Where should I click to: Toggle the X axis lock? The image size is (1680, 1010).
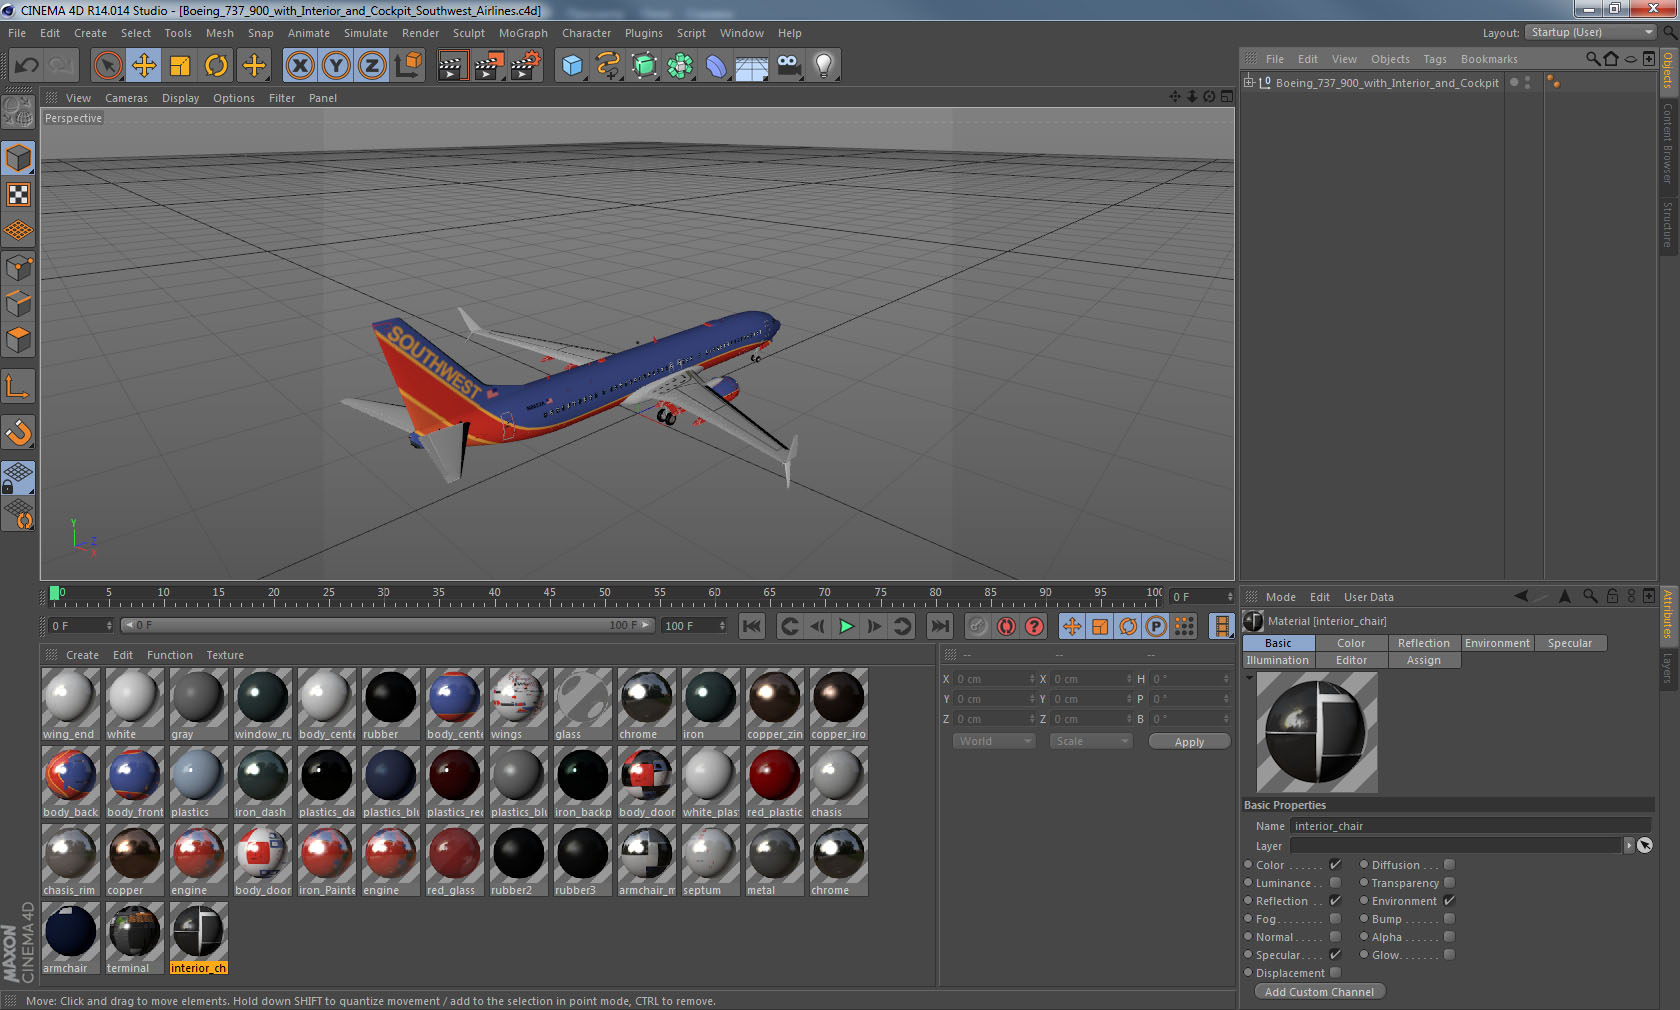point(299,66)
